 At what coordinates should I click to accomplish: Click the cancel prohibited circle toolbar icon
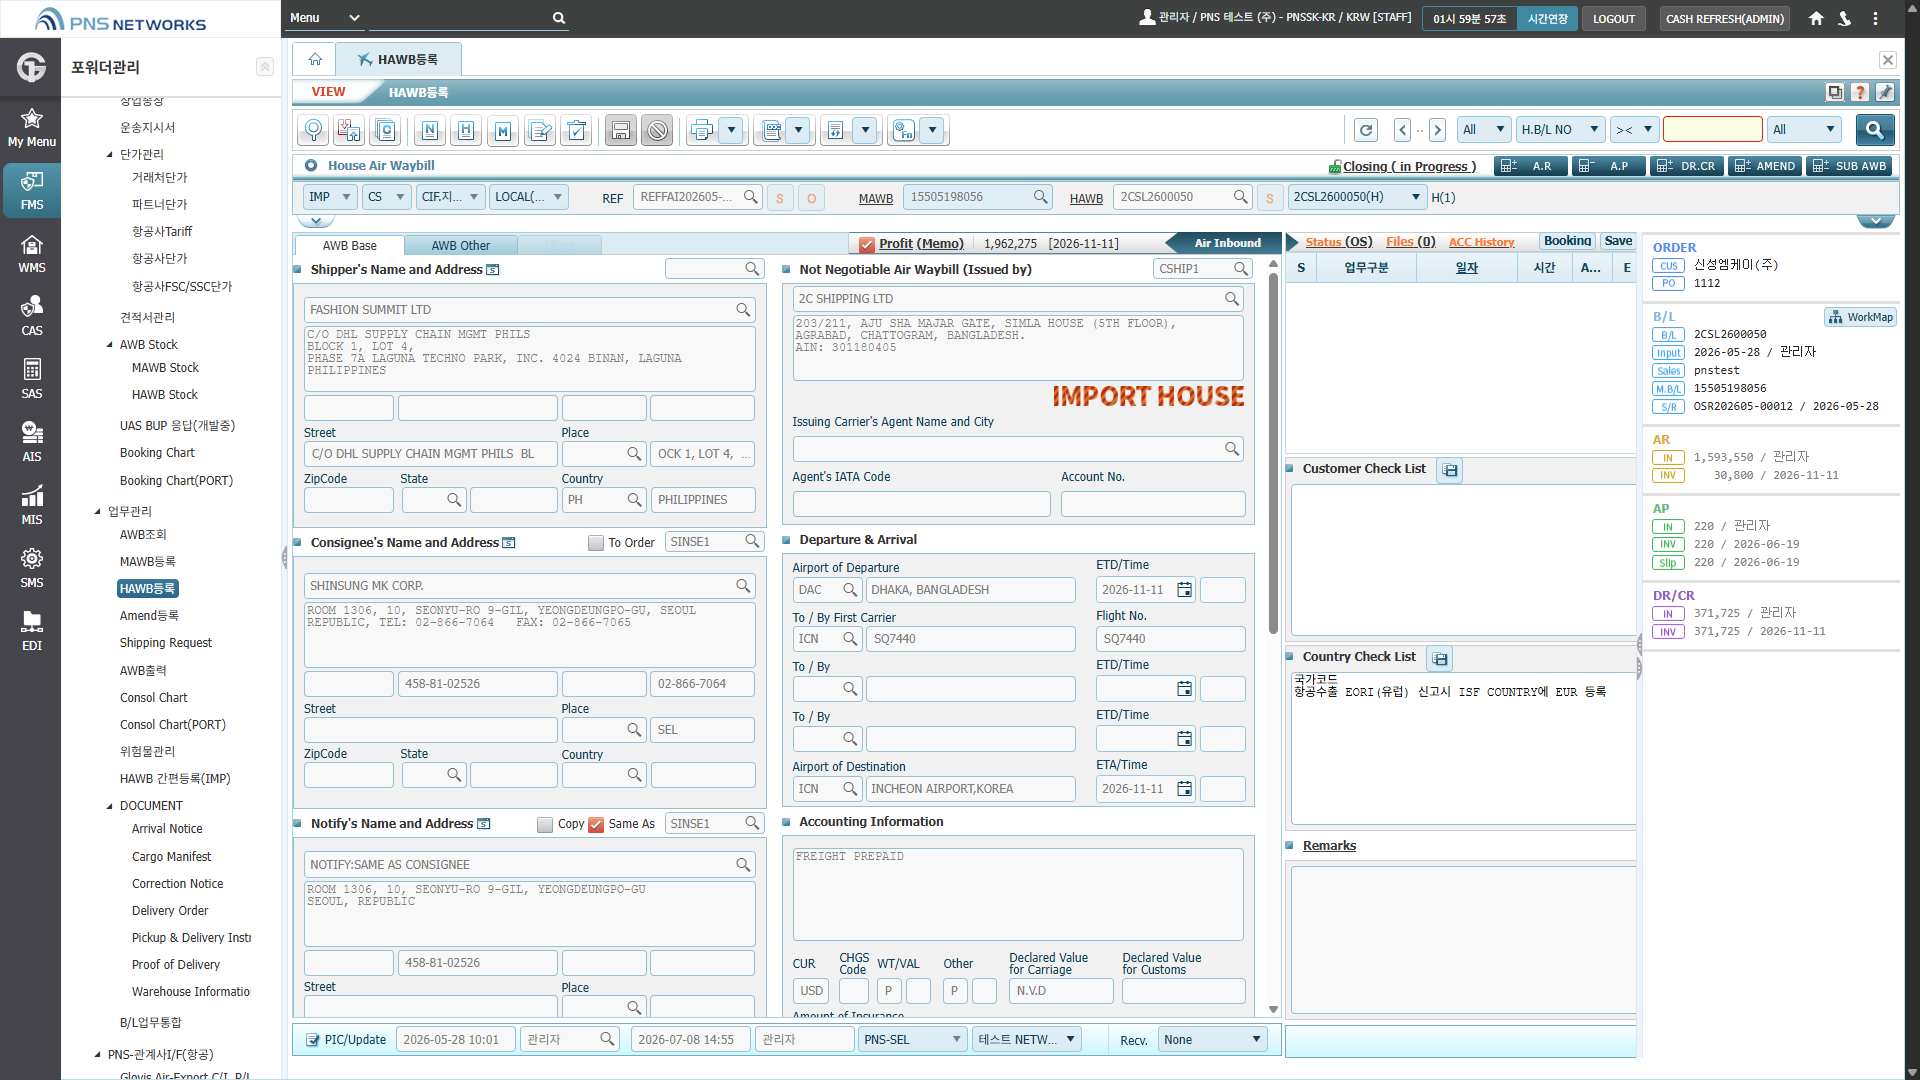[657, 130]
